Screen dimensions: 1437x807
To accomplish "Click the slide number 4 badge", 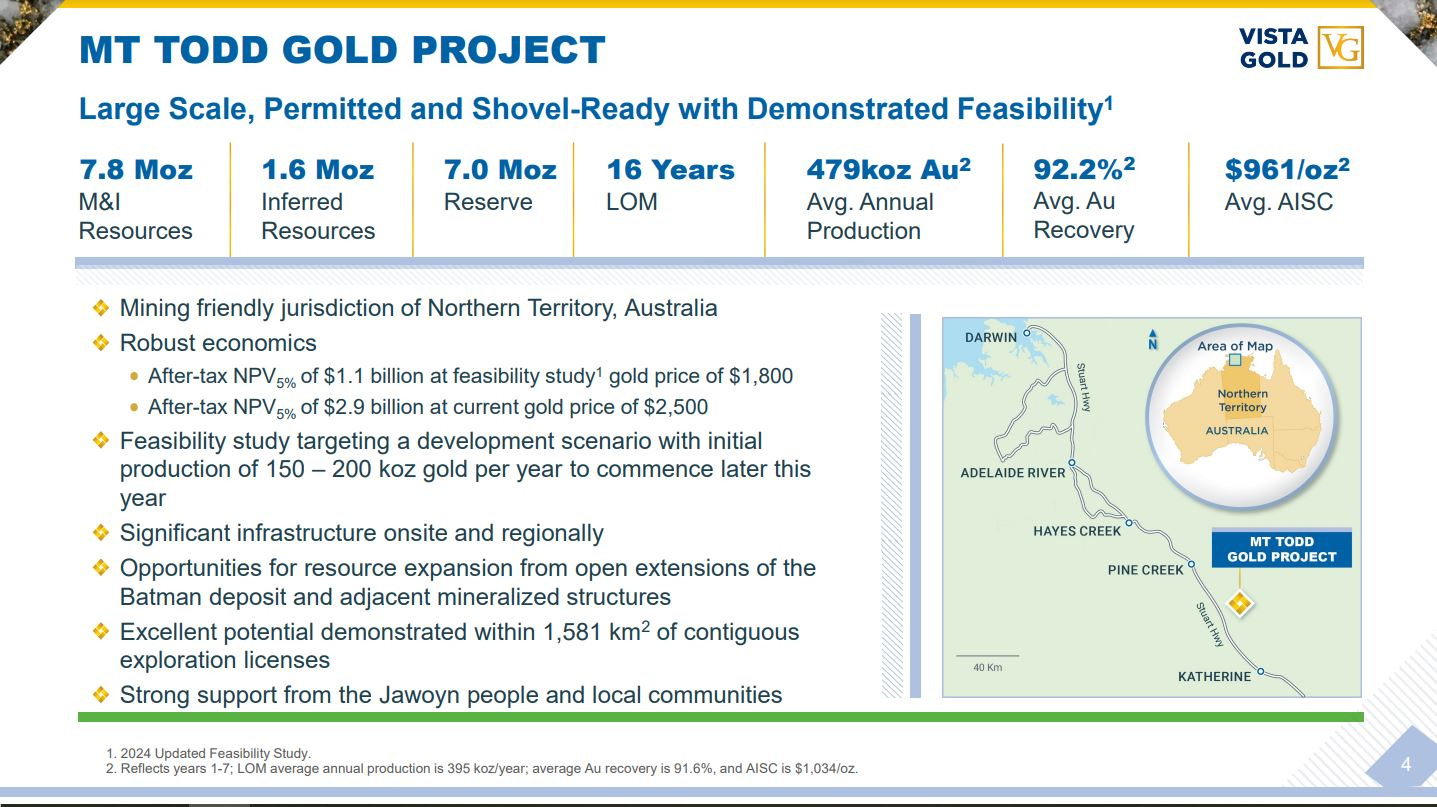I will [x=1406, y=765].
